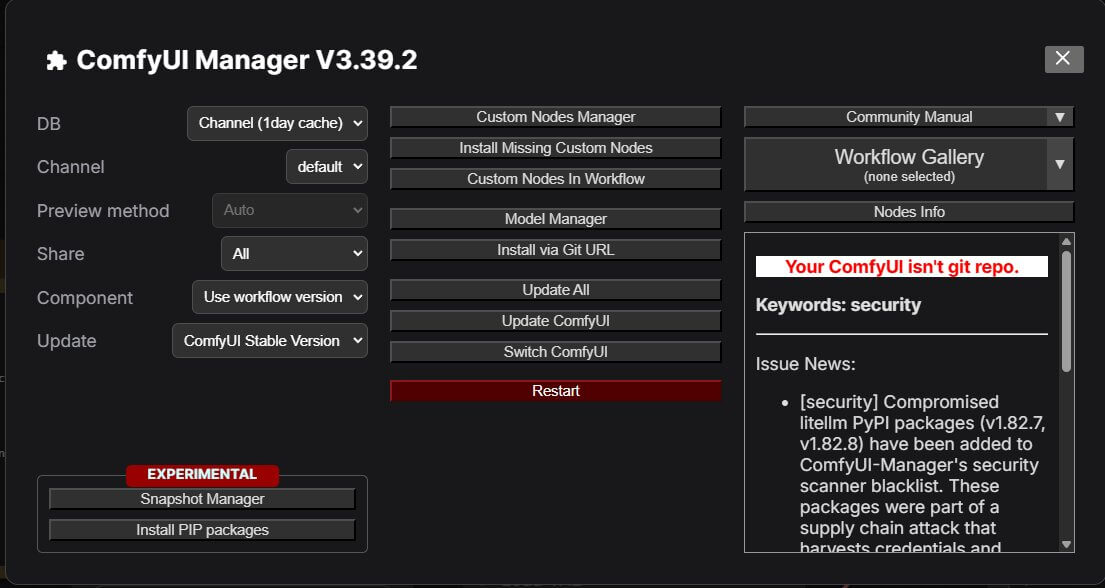Screen dimensions: 1105x588
Task: Click the Update All button
Action: pyautogui.click(x=555, y=290)
